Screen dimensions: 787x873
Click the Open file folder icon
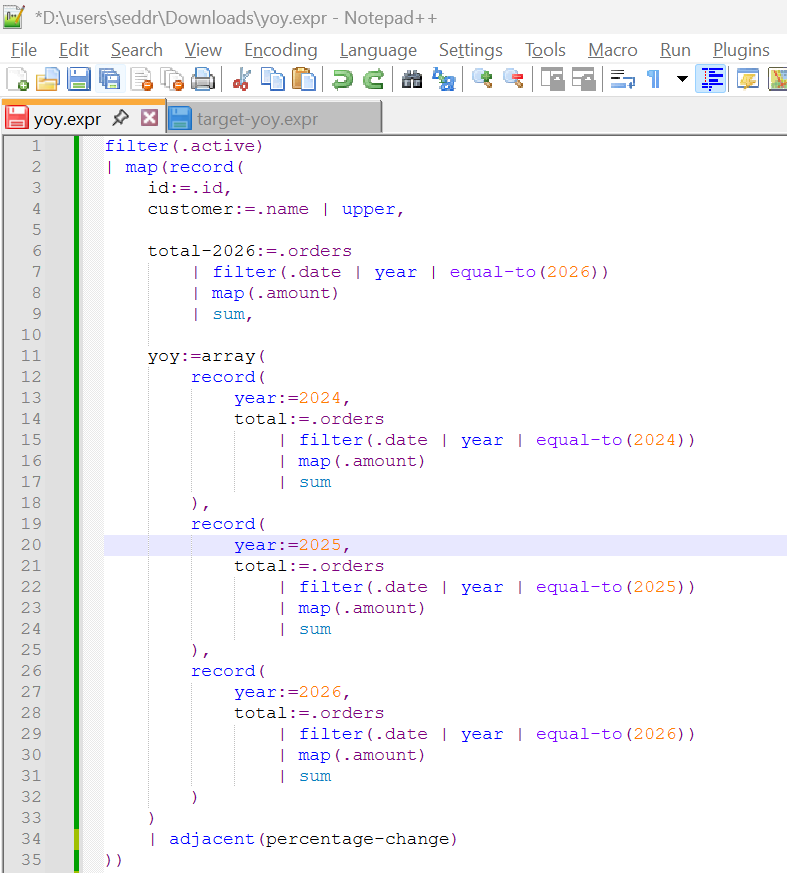pos(48,79)
